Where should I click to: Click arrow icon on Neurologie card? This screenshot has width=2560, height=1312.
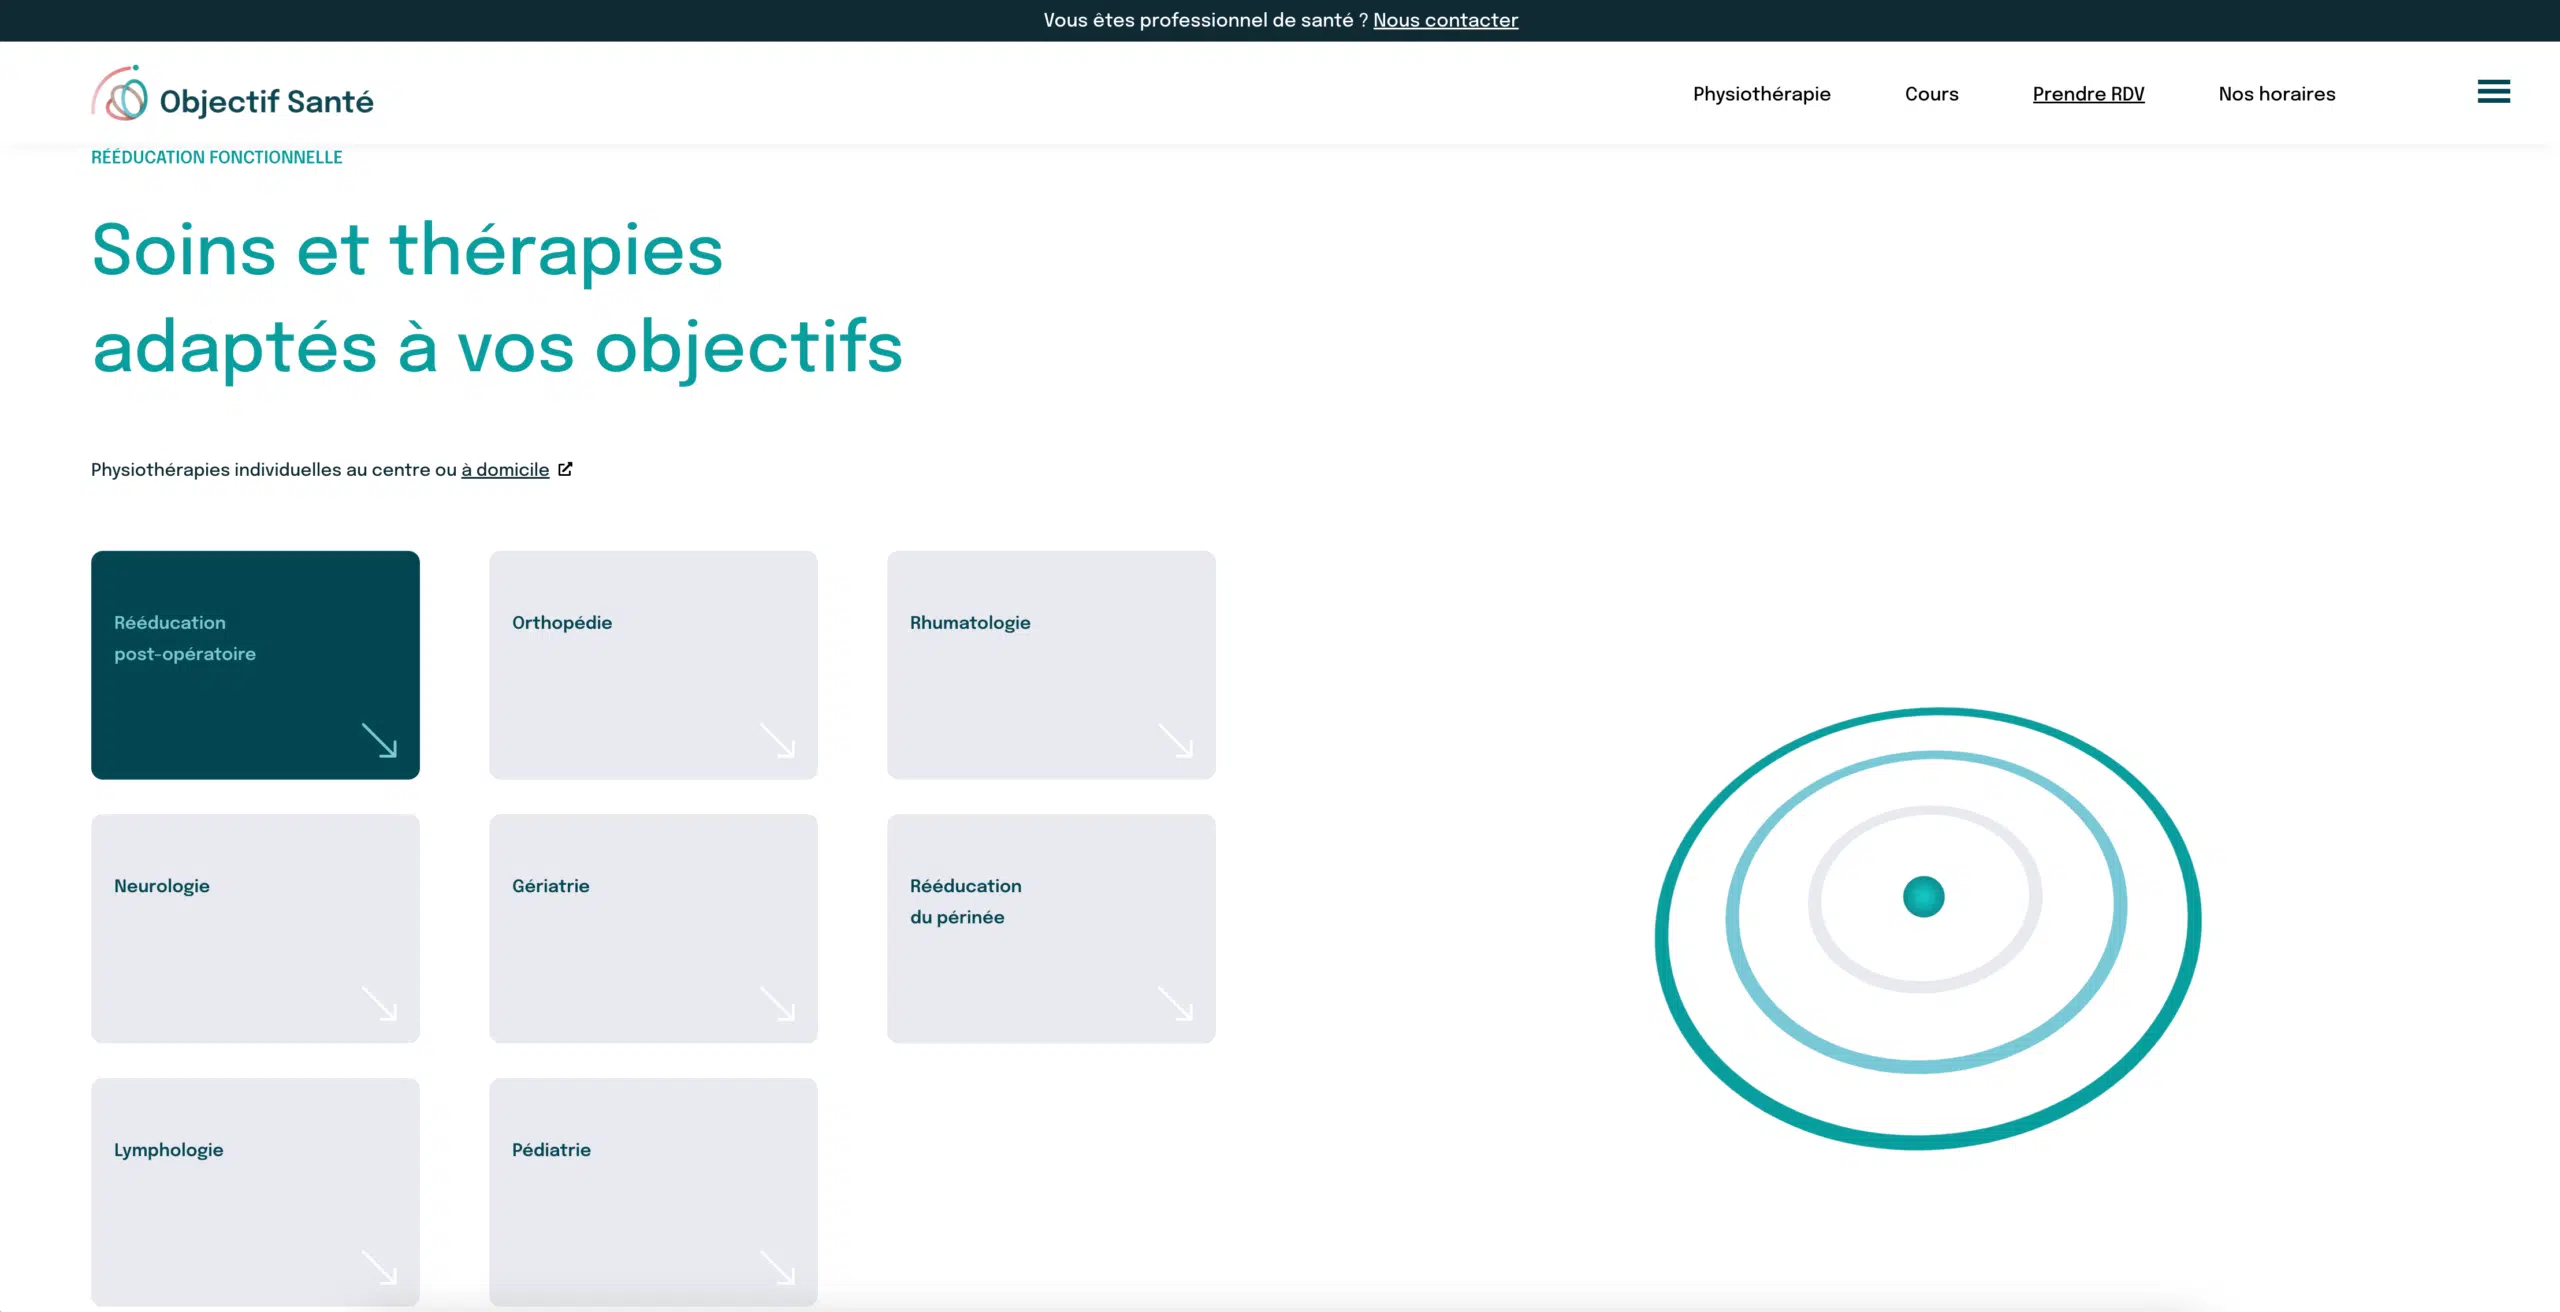pos(379,1004)
